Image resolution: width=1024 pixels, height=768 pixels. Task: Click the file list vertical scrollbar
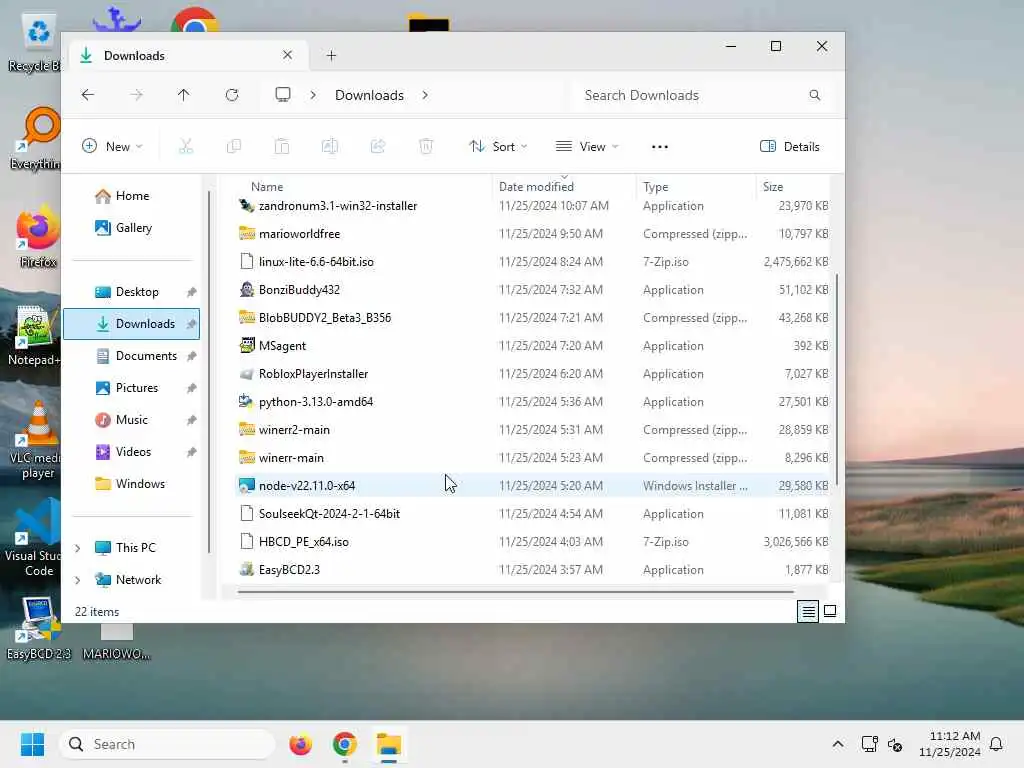[837, 379]
